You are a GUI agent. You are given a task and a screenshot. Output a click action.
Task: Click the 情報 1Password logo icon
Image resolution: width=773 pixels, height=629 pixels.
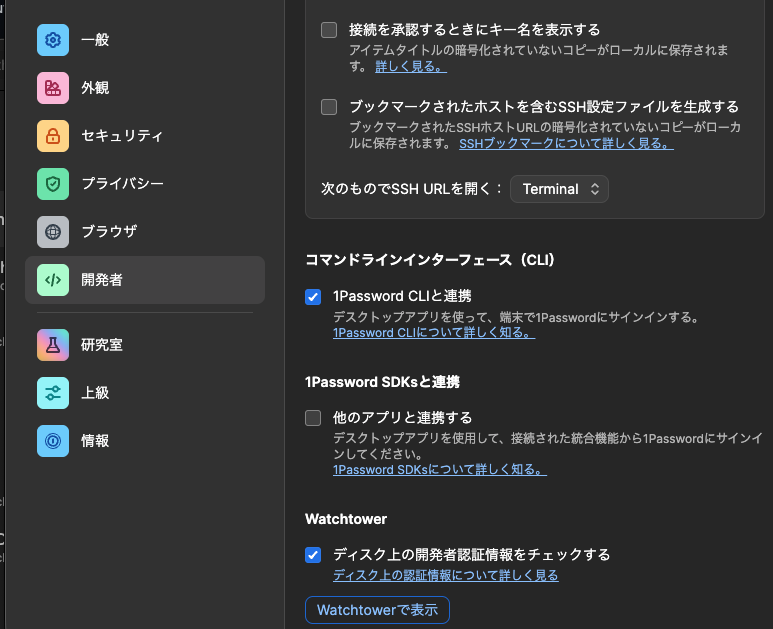point(53,441)
